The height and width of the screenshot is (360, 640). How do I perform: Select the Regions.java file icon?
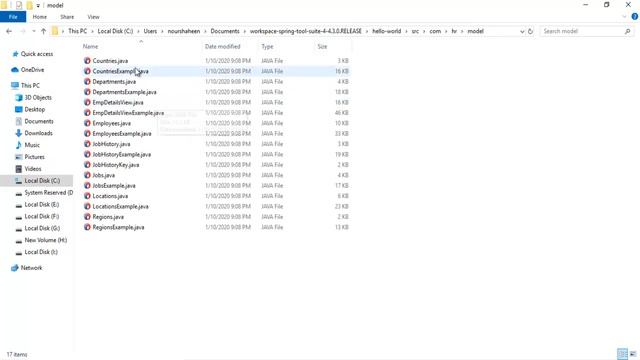pos(87,217)
